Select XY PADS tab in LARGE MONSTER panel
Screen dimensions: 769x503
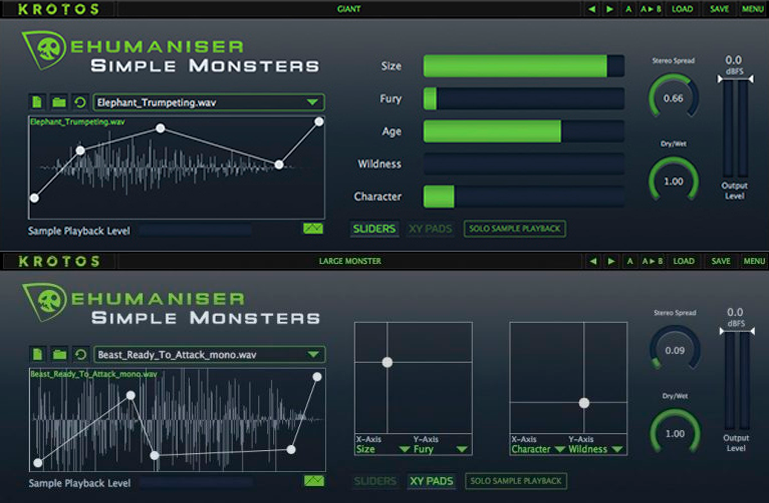click(x=432, y=481)
